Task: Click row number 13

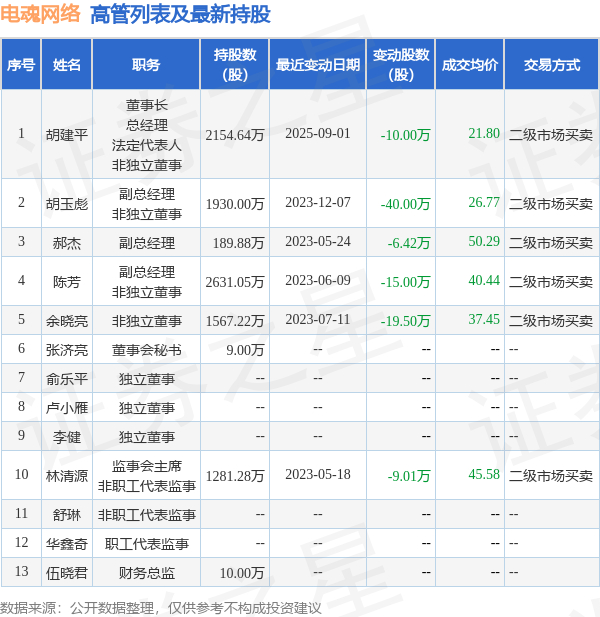Action: point(21,571)
